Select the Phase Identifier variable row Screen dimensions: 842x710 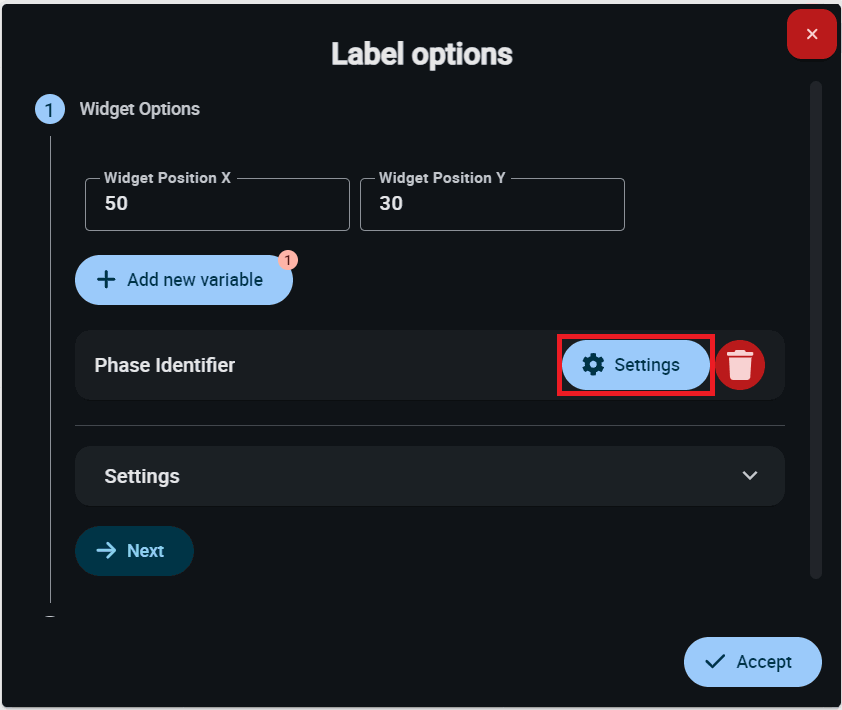(x=300, y=365)
